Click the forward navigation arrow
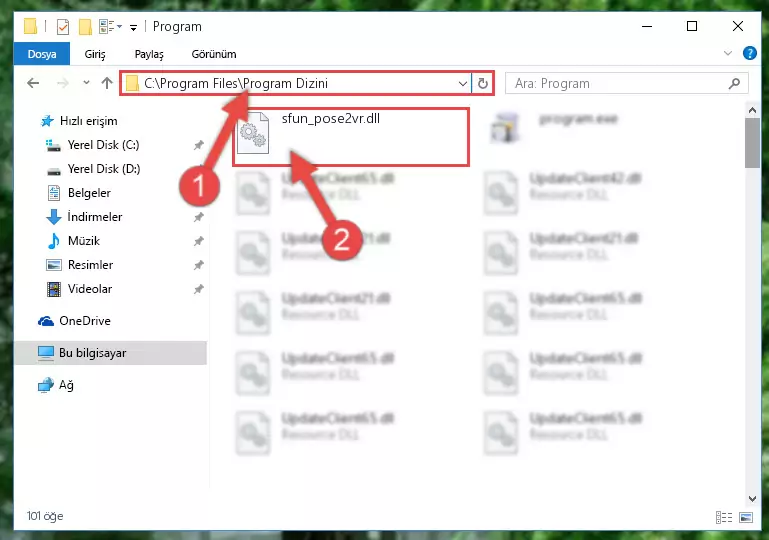769x540 pixels. 63,83
